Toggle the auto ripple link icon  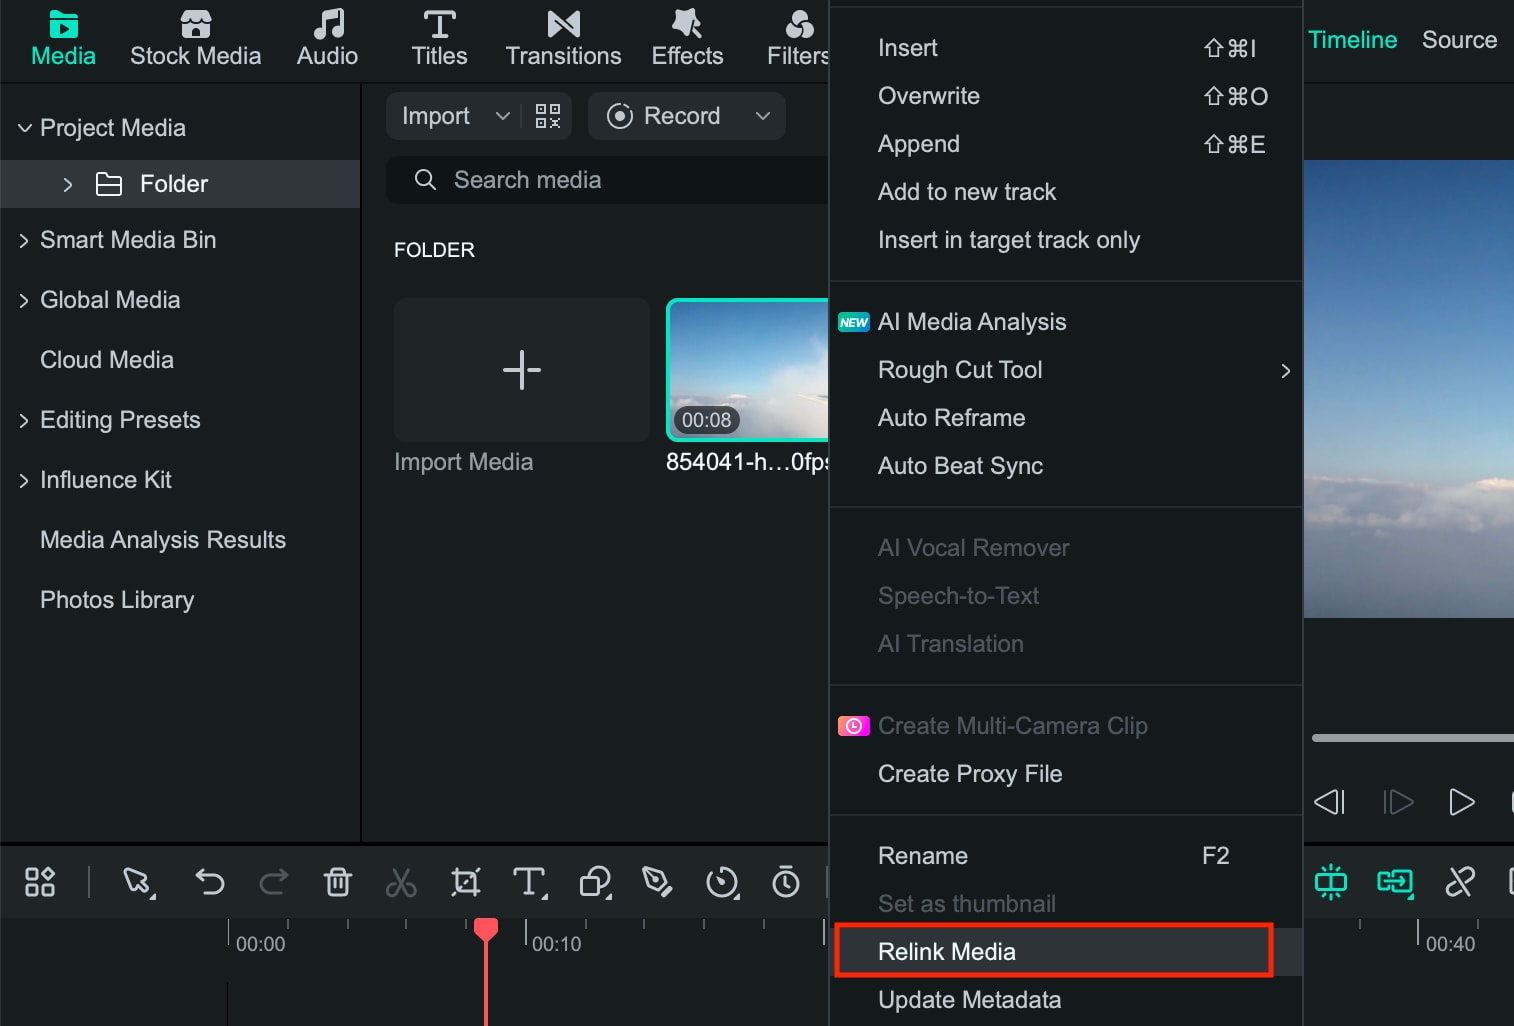[x=1395, y=882]
